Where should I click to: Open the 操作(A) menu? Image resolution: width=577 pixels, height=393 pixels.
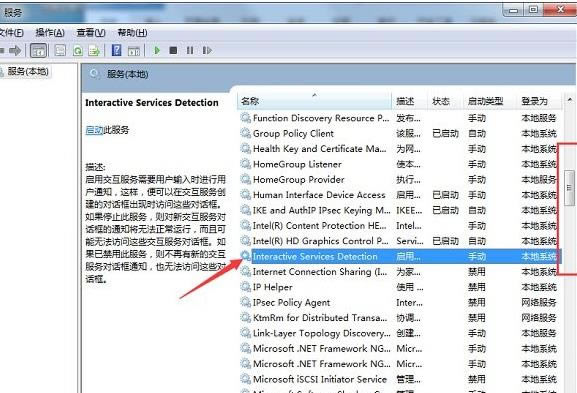click(50, 33)
